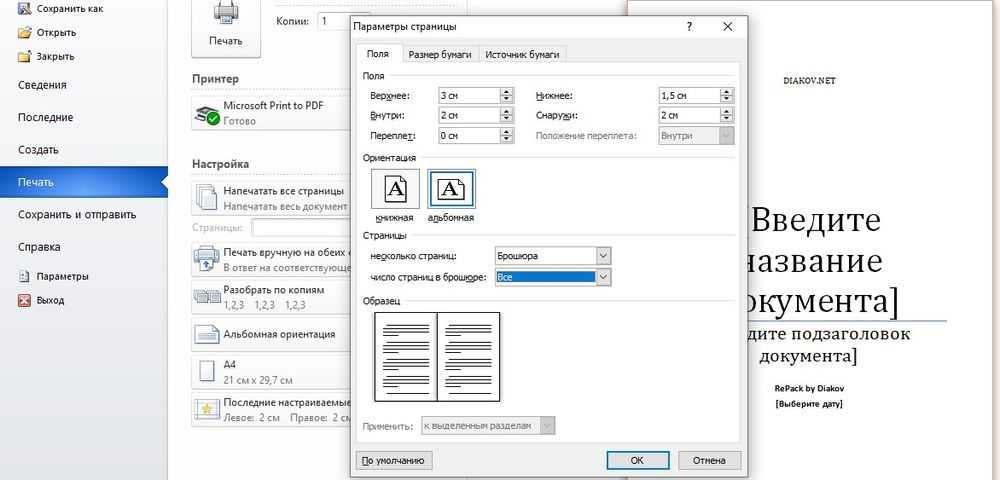Switch to the Размер бумаги tab

point(440,54)
